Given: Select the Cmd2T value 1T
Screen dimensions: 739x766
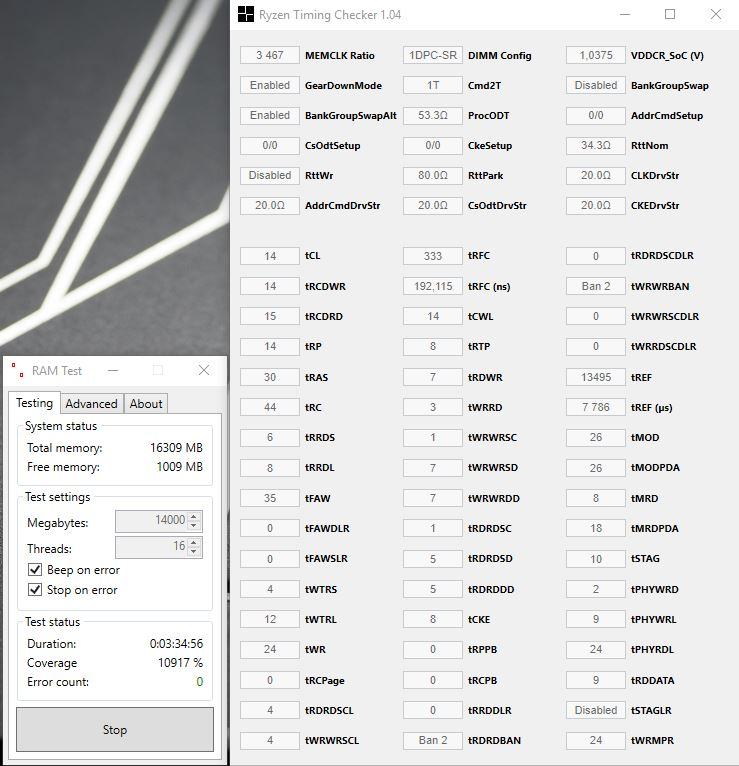Looking at the screenshot, I should 433,85.
